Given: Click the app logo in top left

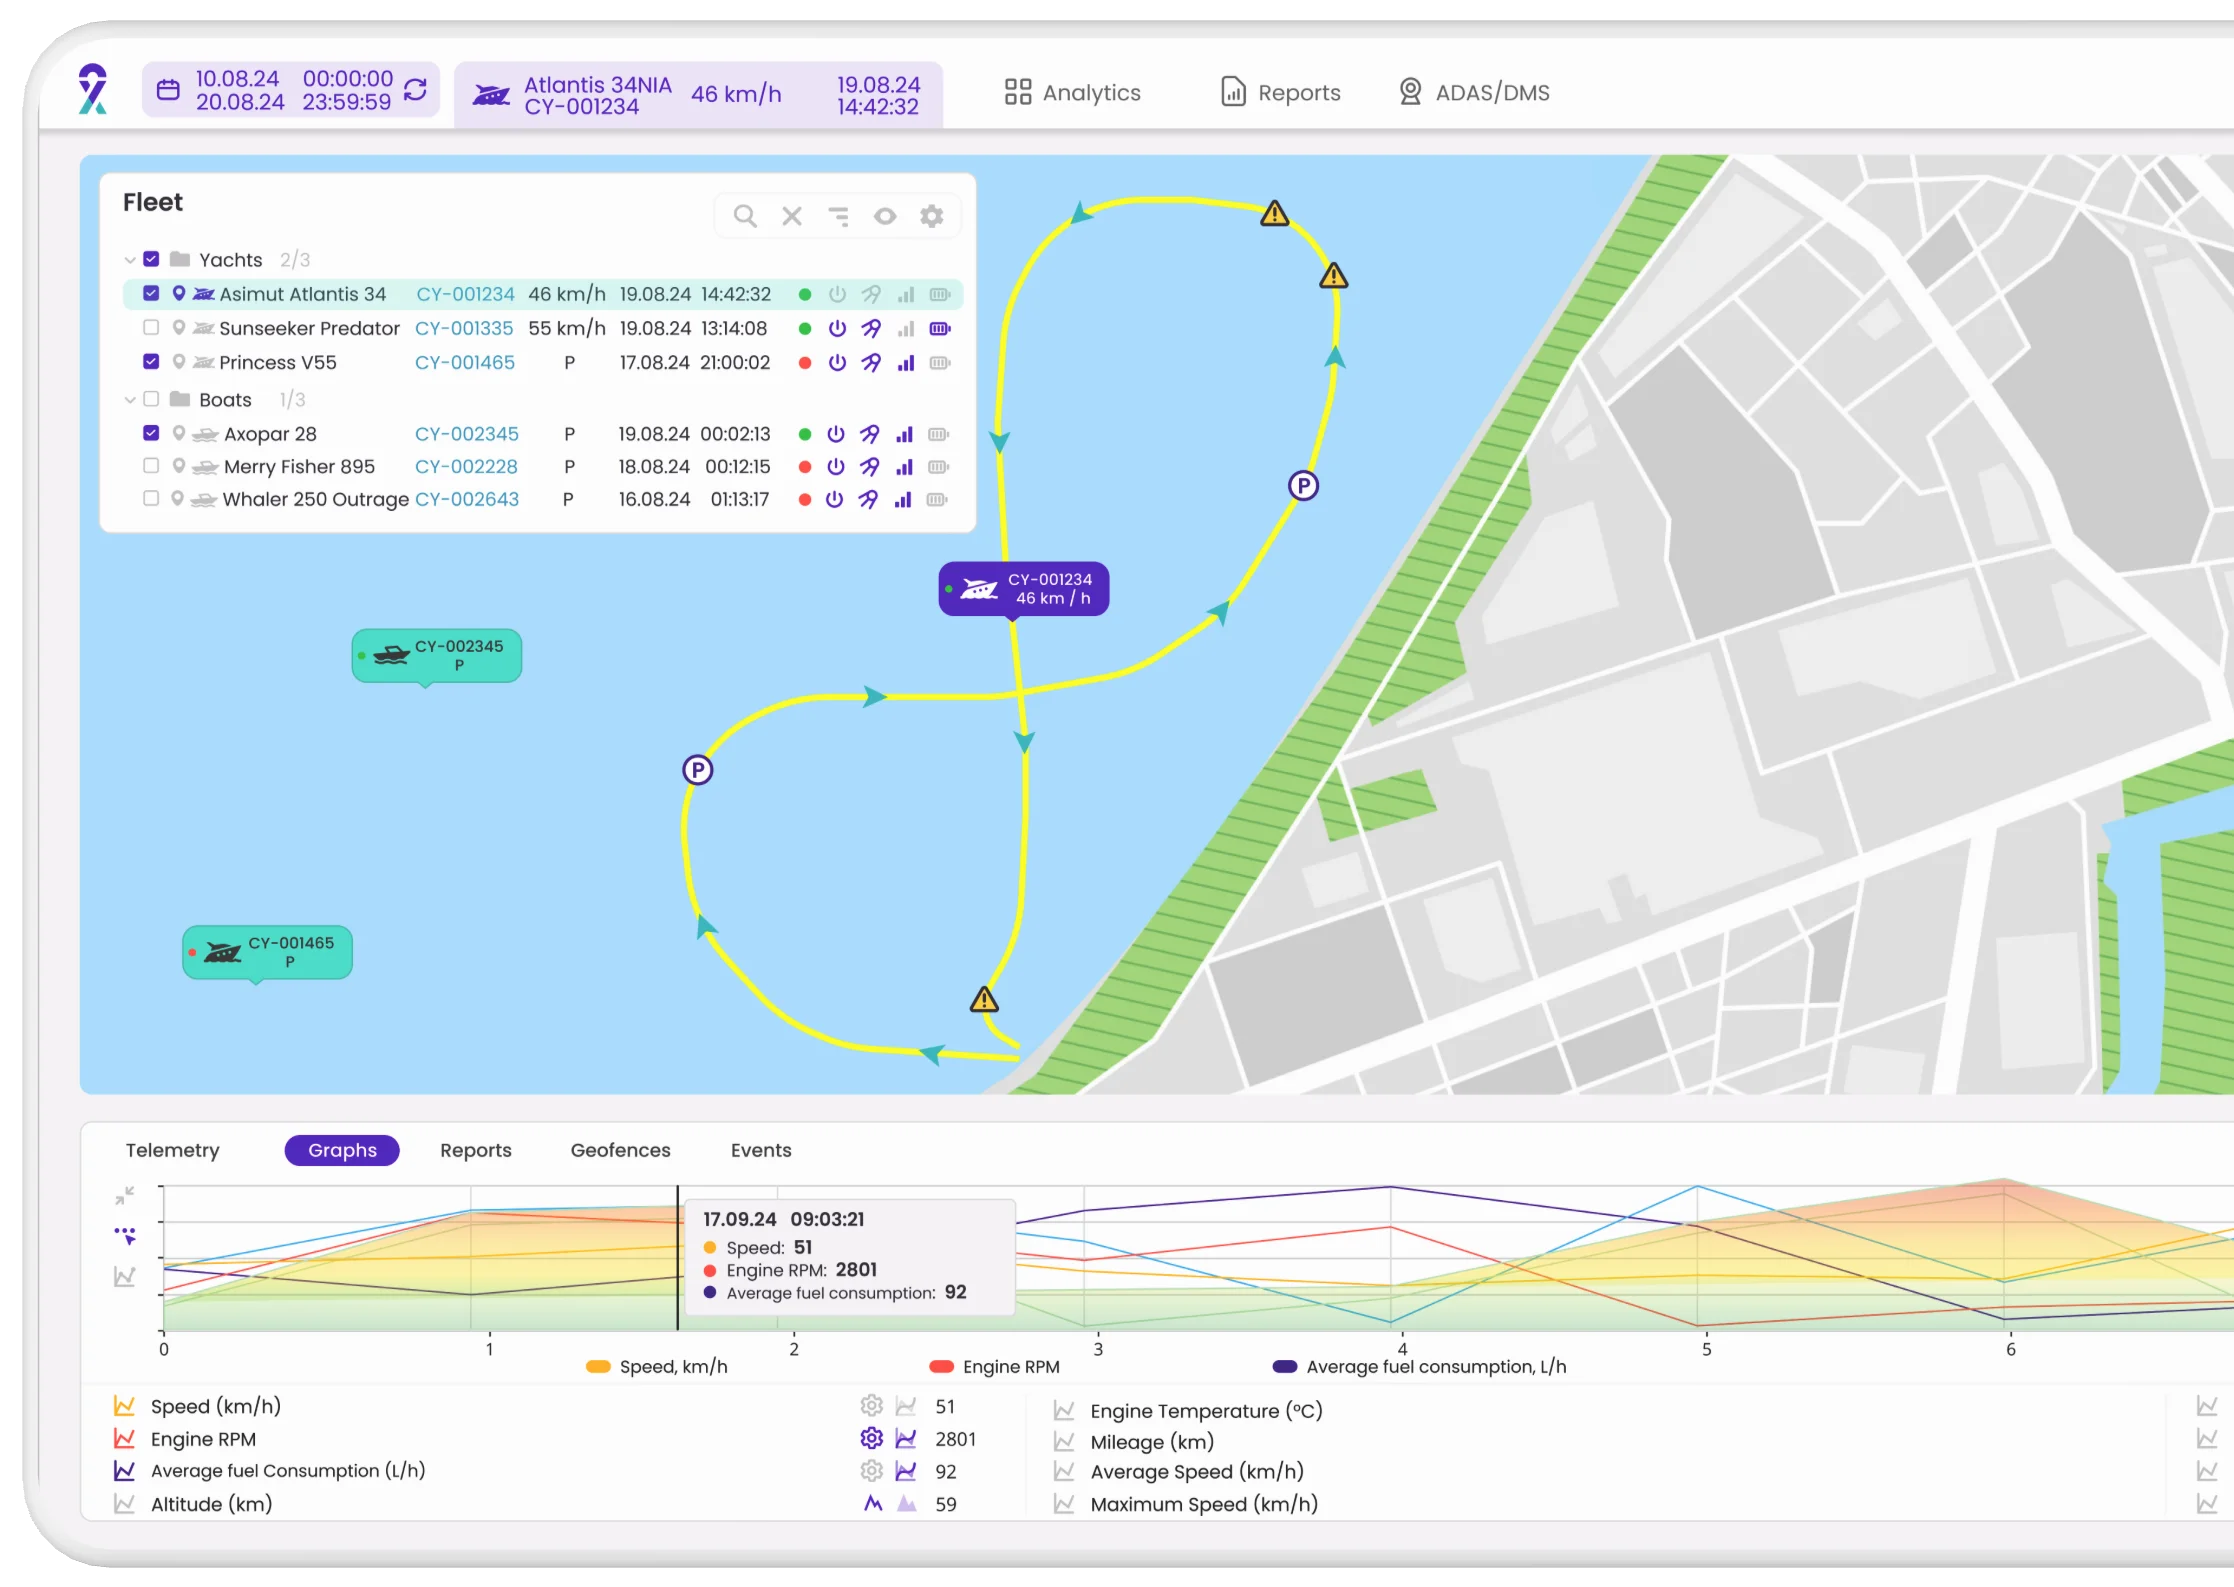Looking at the screenshot, I should coord(92,89).
